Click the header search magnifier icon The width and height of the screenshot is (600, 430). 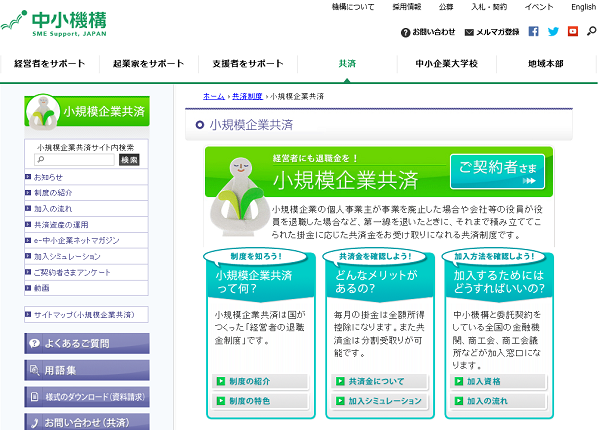click(592, 31)
